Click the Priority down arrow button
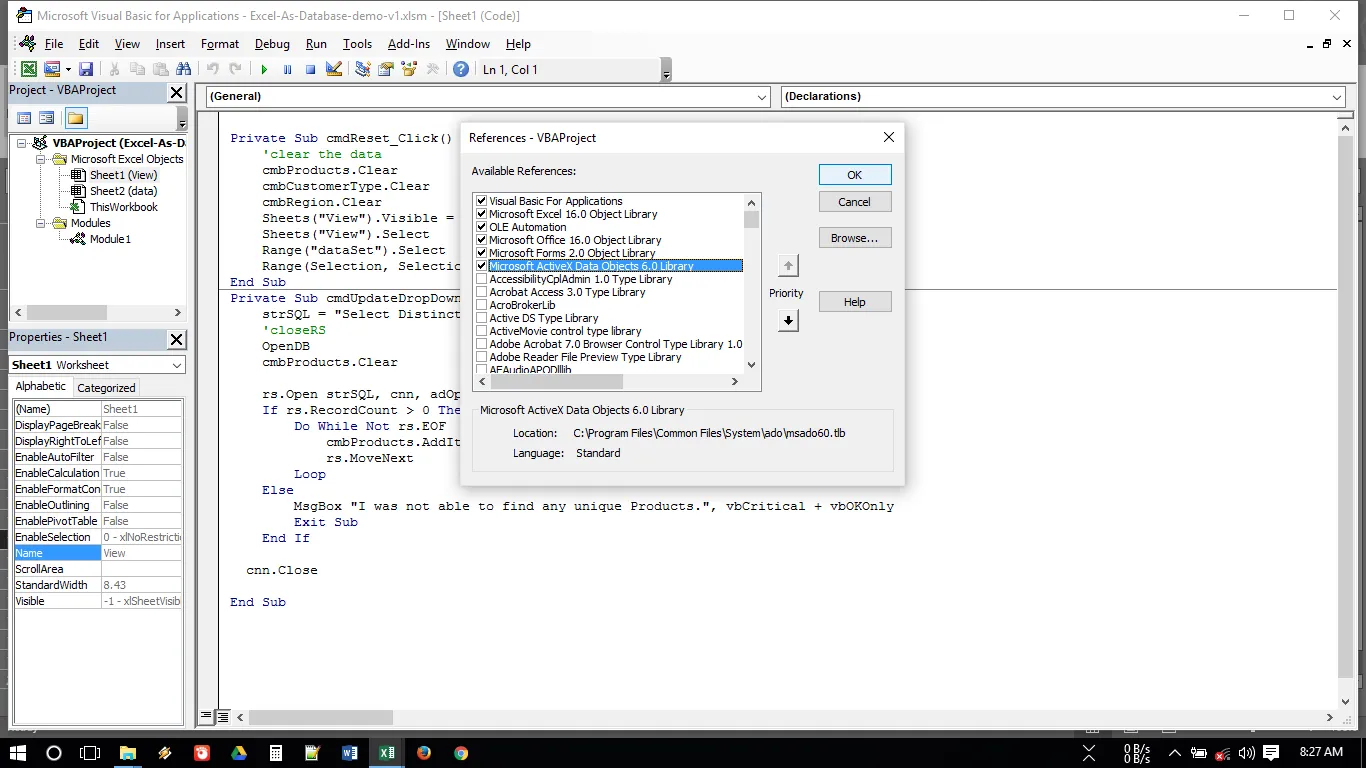 788,321
